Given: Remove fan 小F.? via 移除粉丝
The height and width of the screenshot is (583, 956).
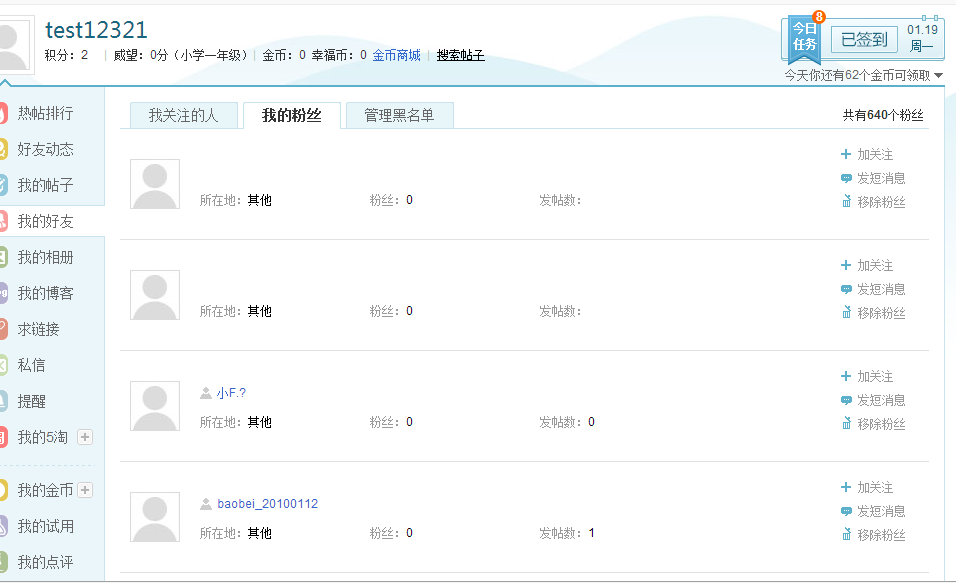Looking at the screenshot, I should pos(873,424).
